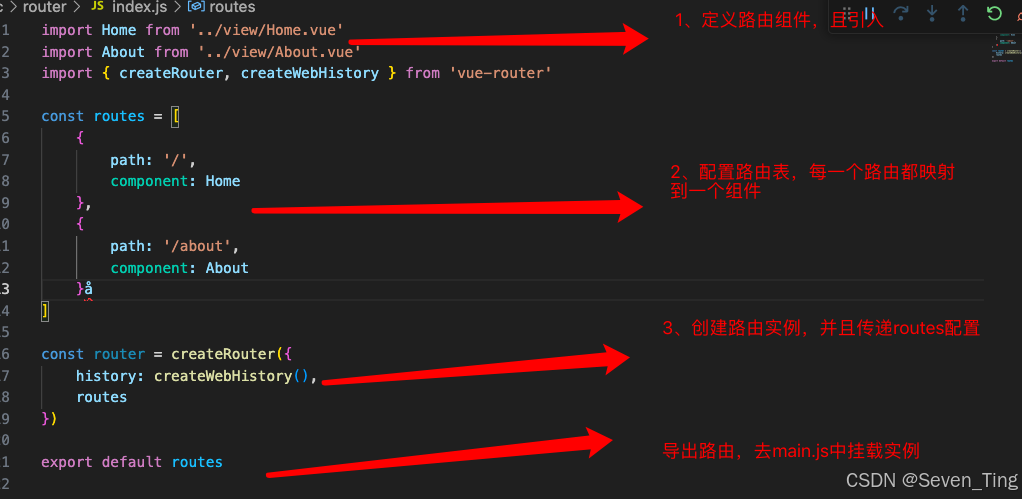The width and height of the screenshot is (1022, 499).
Task: Click the createWebHistory() call on the history line
Action: 231,377
